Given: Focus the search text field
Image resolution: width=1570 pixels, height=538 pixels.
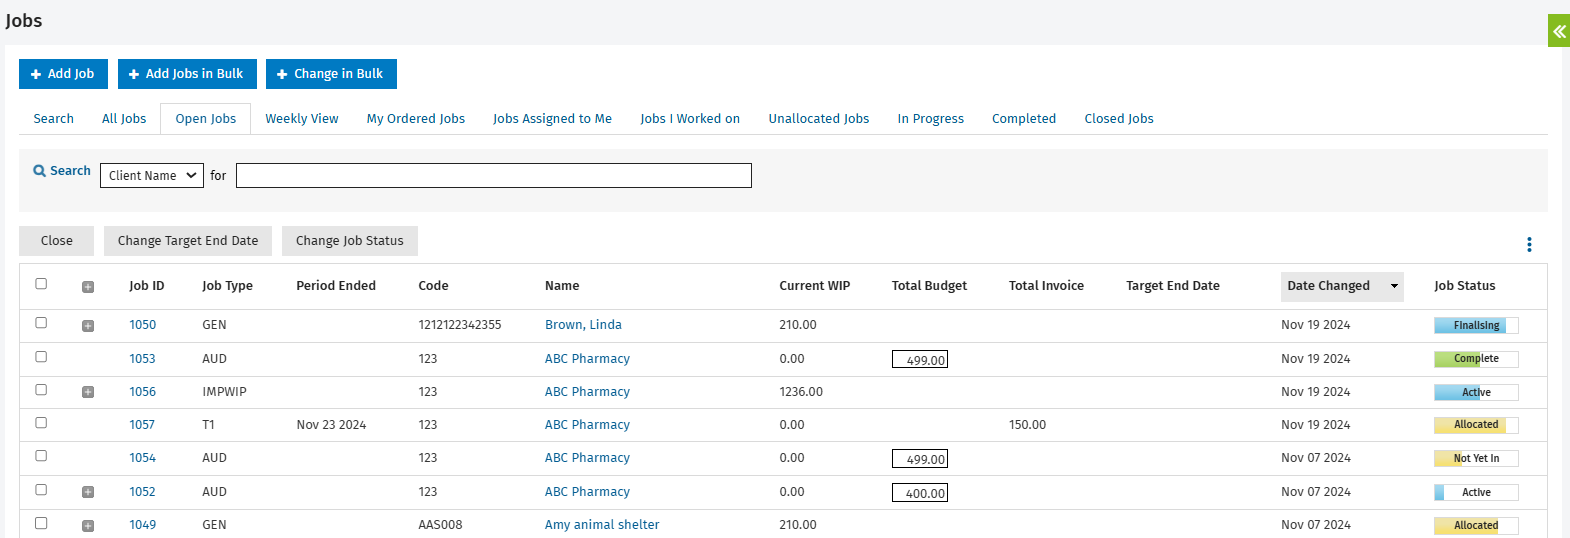Looking at the screenshot, I should coord(494,175).
